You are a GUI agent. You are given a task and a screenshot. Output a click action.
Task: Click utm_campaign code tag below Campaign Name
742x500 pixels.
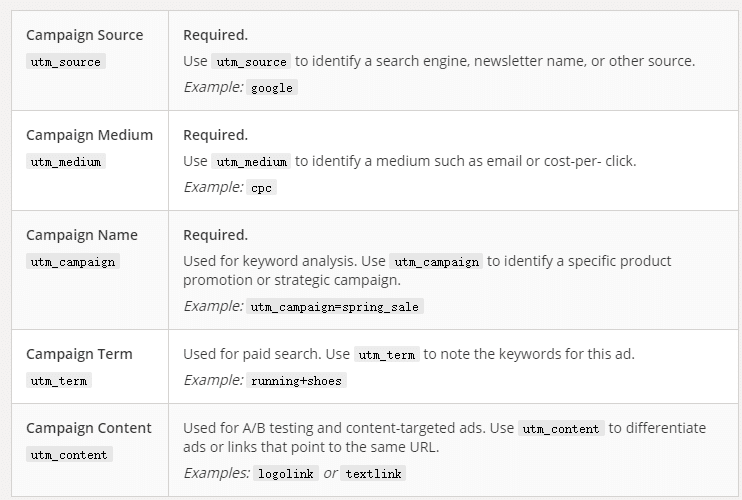point(72,261)
